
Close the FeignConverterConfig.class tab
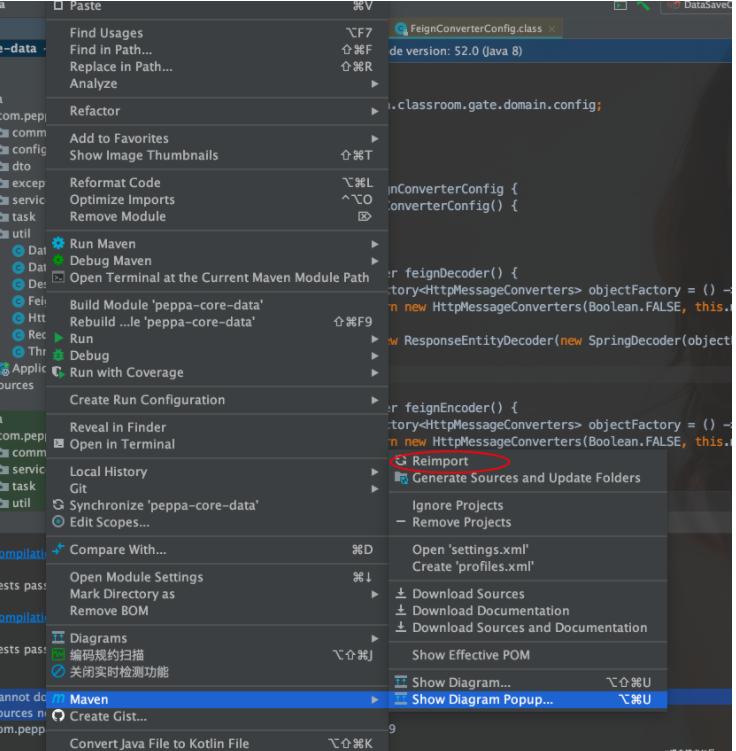553,29
